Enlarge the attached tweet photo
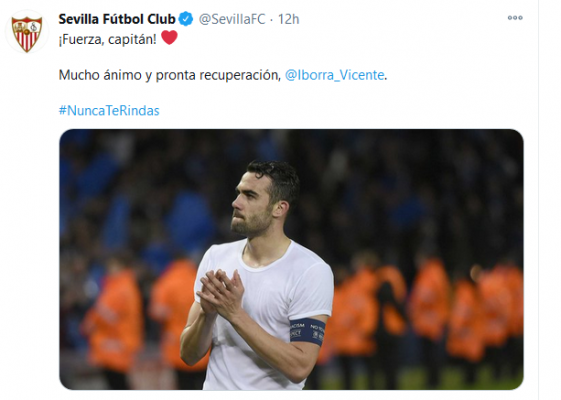 291,259
